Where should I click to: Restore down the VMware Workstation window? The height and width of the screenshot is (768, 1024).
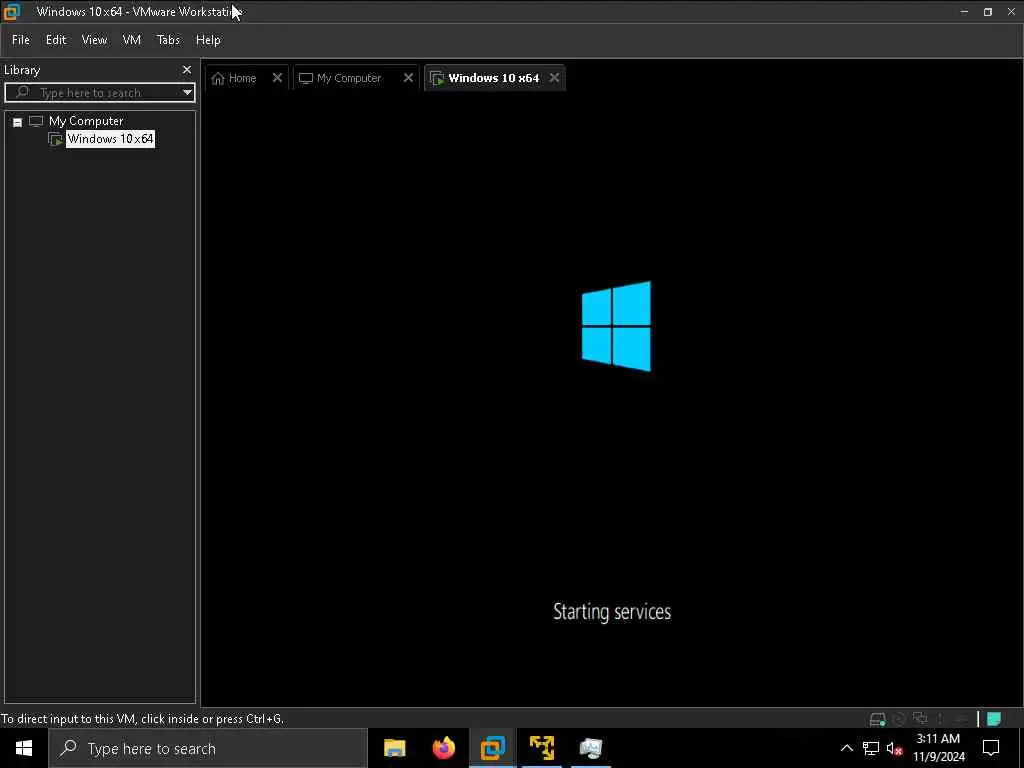coord(987,12)
